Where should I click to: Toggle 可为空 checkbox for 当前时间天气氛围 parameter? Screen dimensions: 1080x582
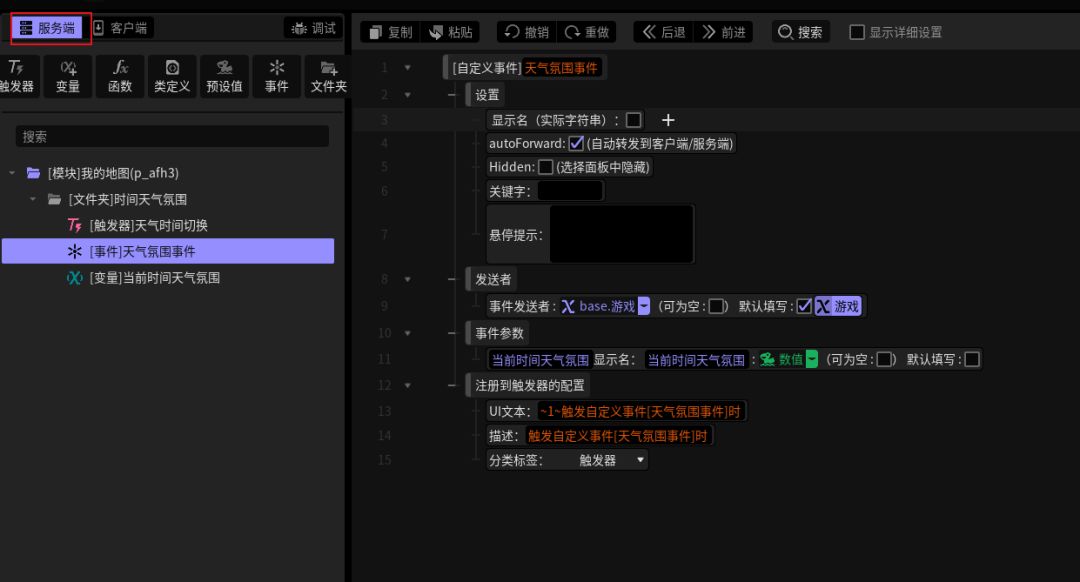click(884, 360)
